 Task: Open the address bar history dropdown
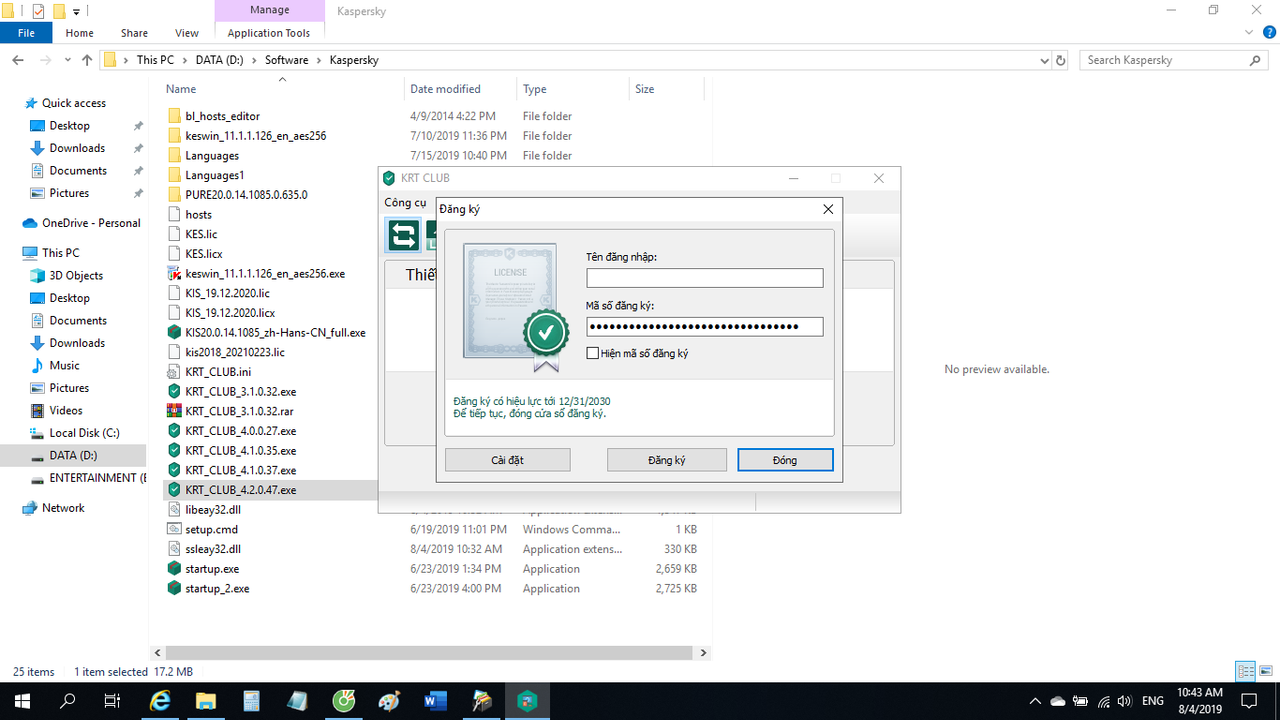click(x=1044, y=60)
